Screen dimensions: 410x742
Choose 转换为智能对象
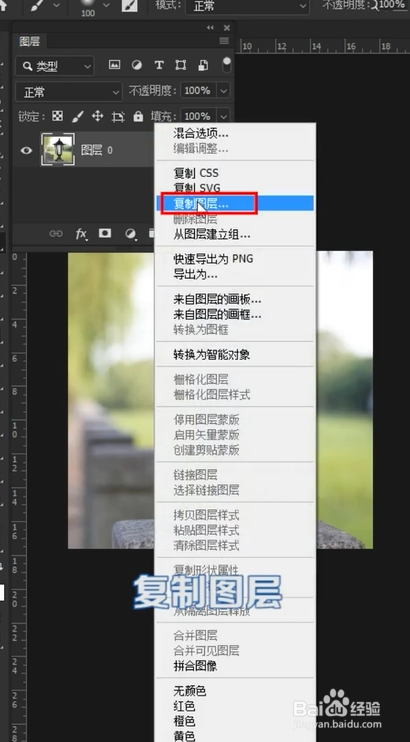tap(212, 354)
